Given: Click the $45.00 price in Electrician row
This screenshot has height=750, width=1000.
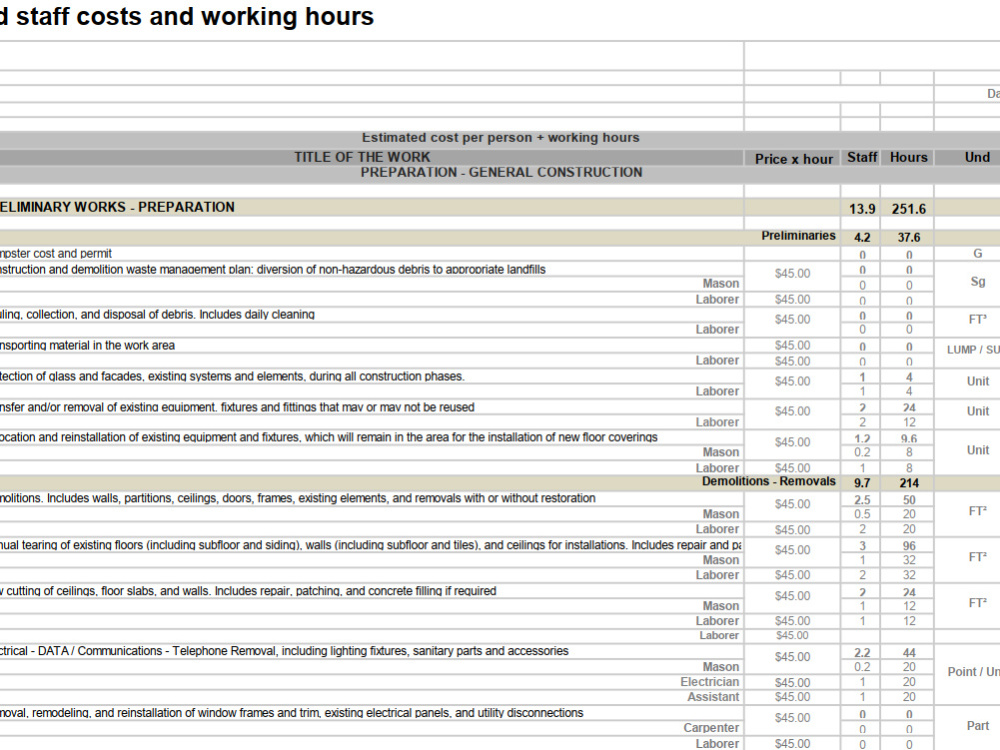Looking at the screenshot, I should click(792, 682).
